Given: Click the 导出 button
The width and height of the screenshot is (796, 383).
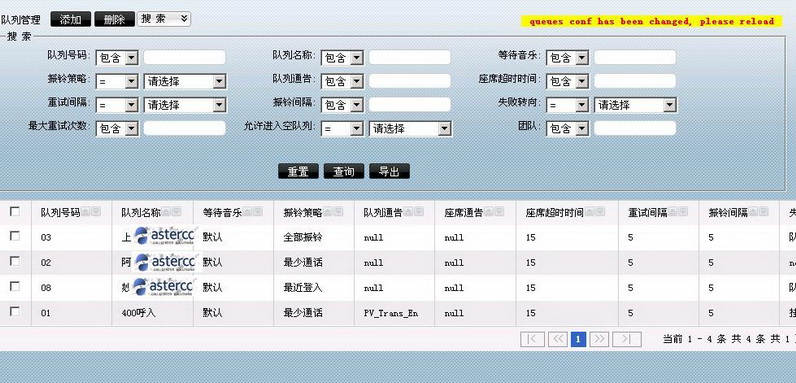Looking at the screenshot, I should pyautogui.click(x=389, y=172).
